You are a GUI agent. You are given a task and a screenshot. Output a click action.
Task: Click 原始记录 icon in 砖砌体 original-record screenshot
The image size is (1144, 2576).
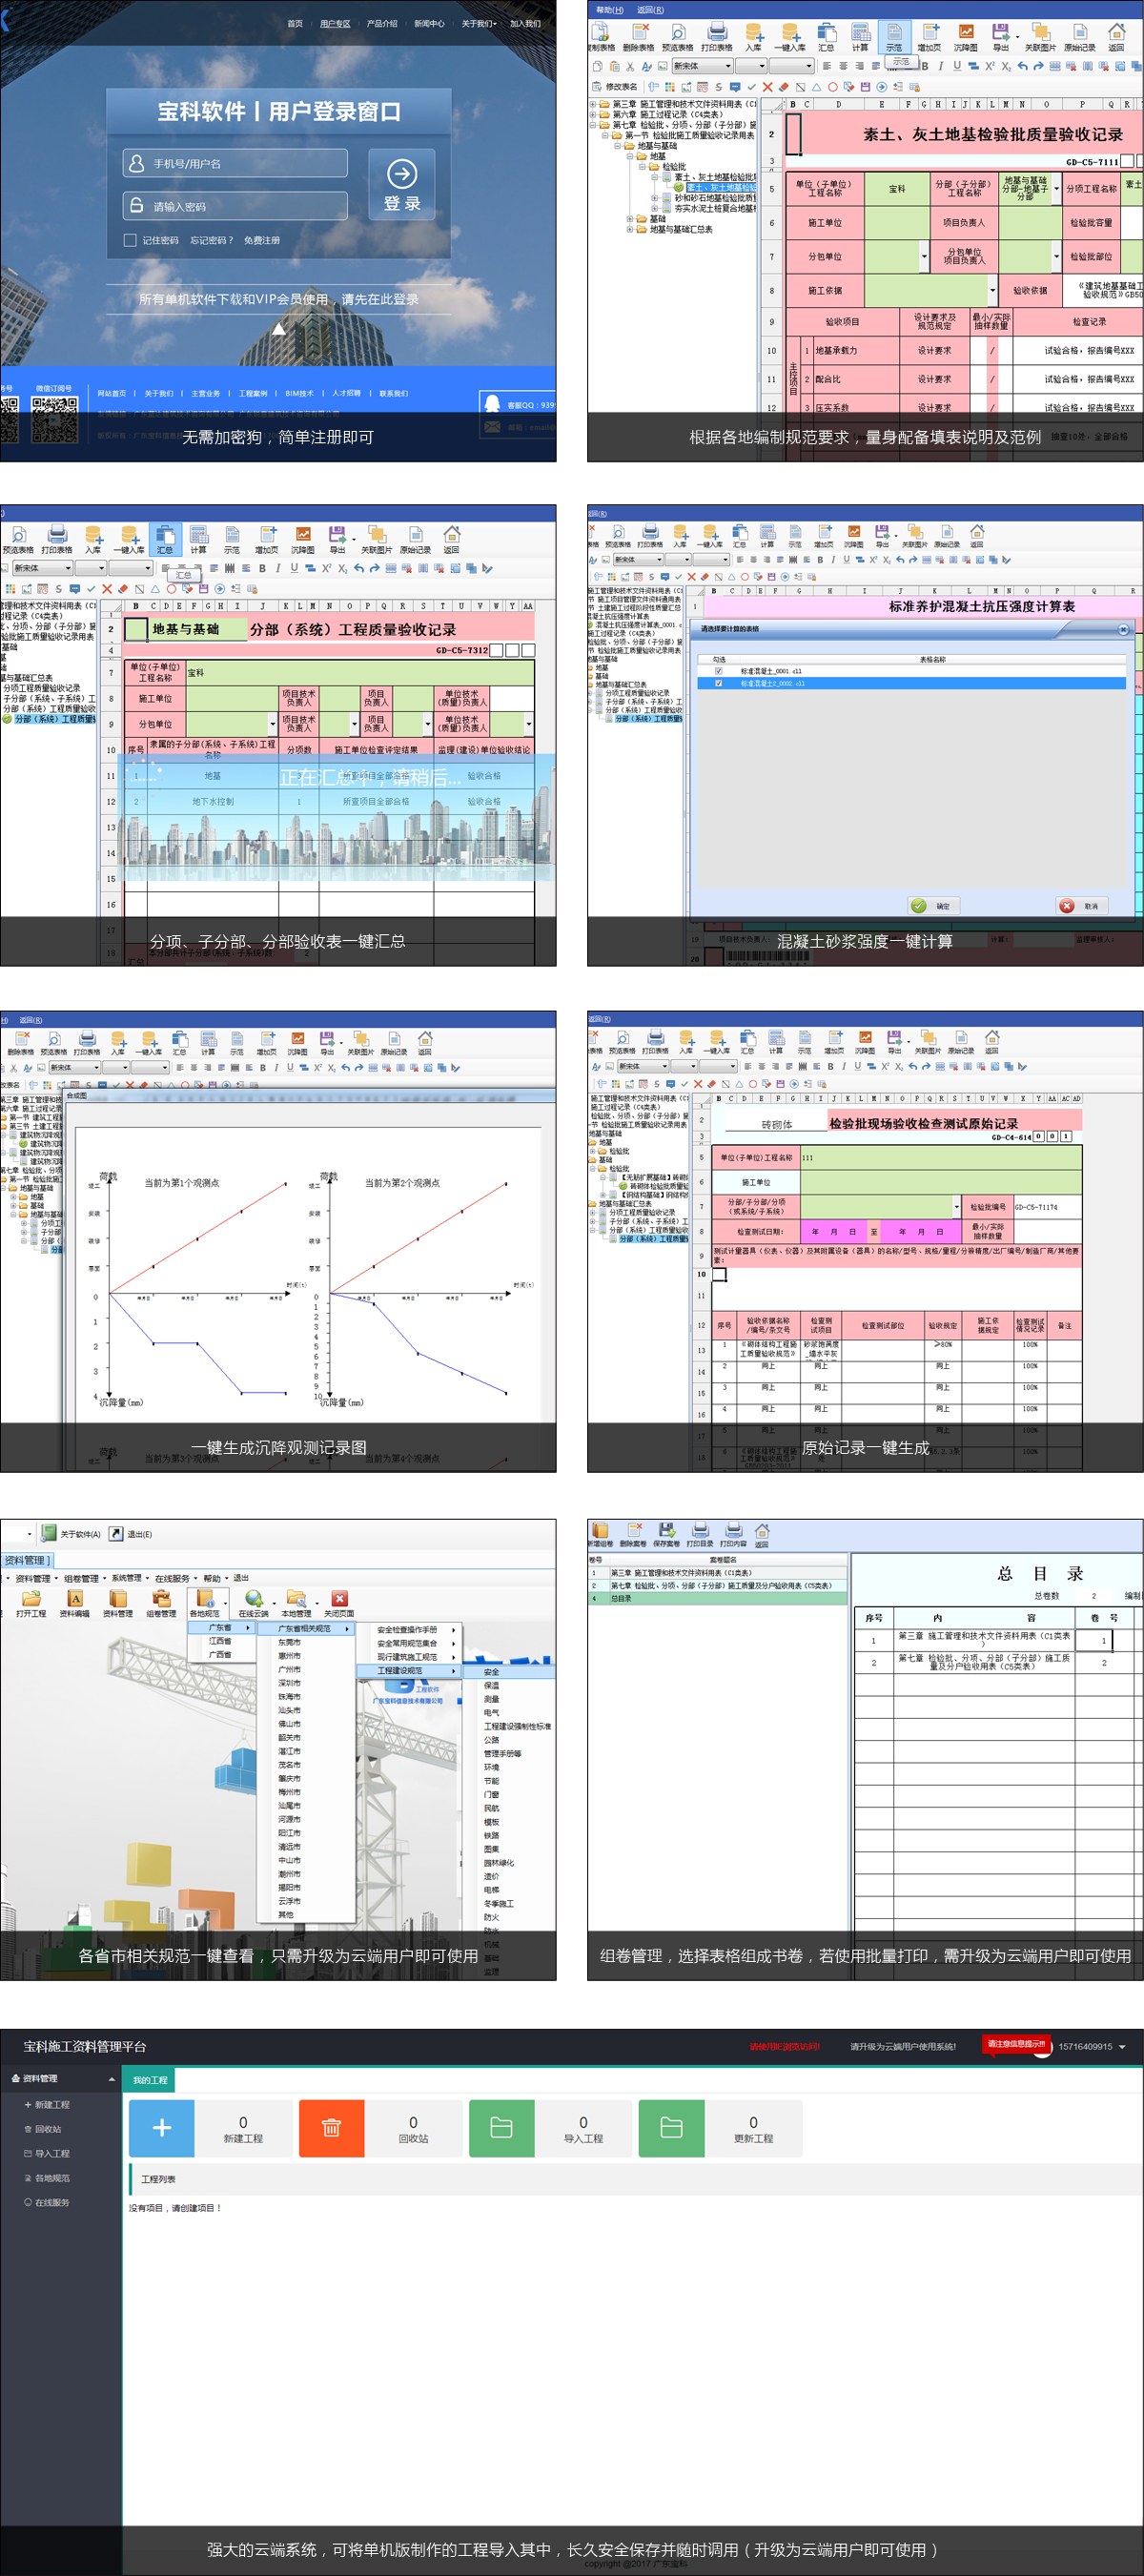point(960,1042)
